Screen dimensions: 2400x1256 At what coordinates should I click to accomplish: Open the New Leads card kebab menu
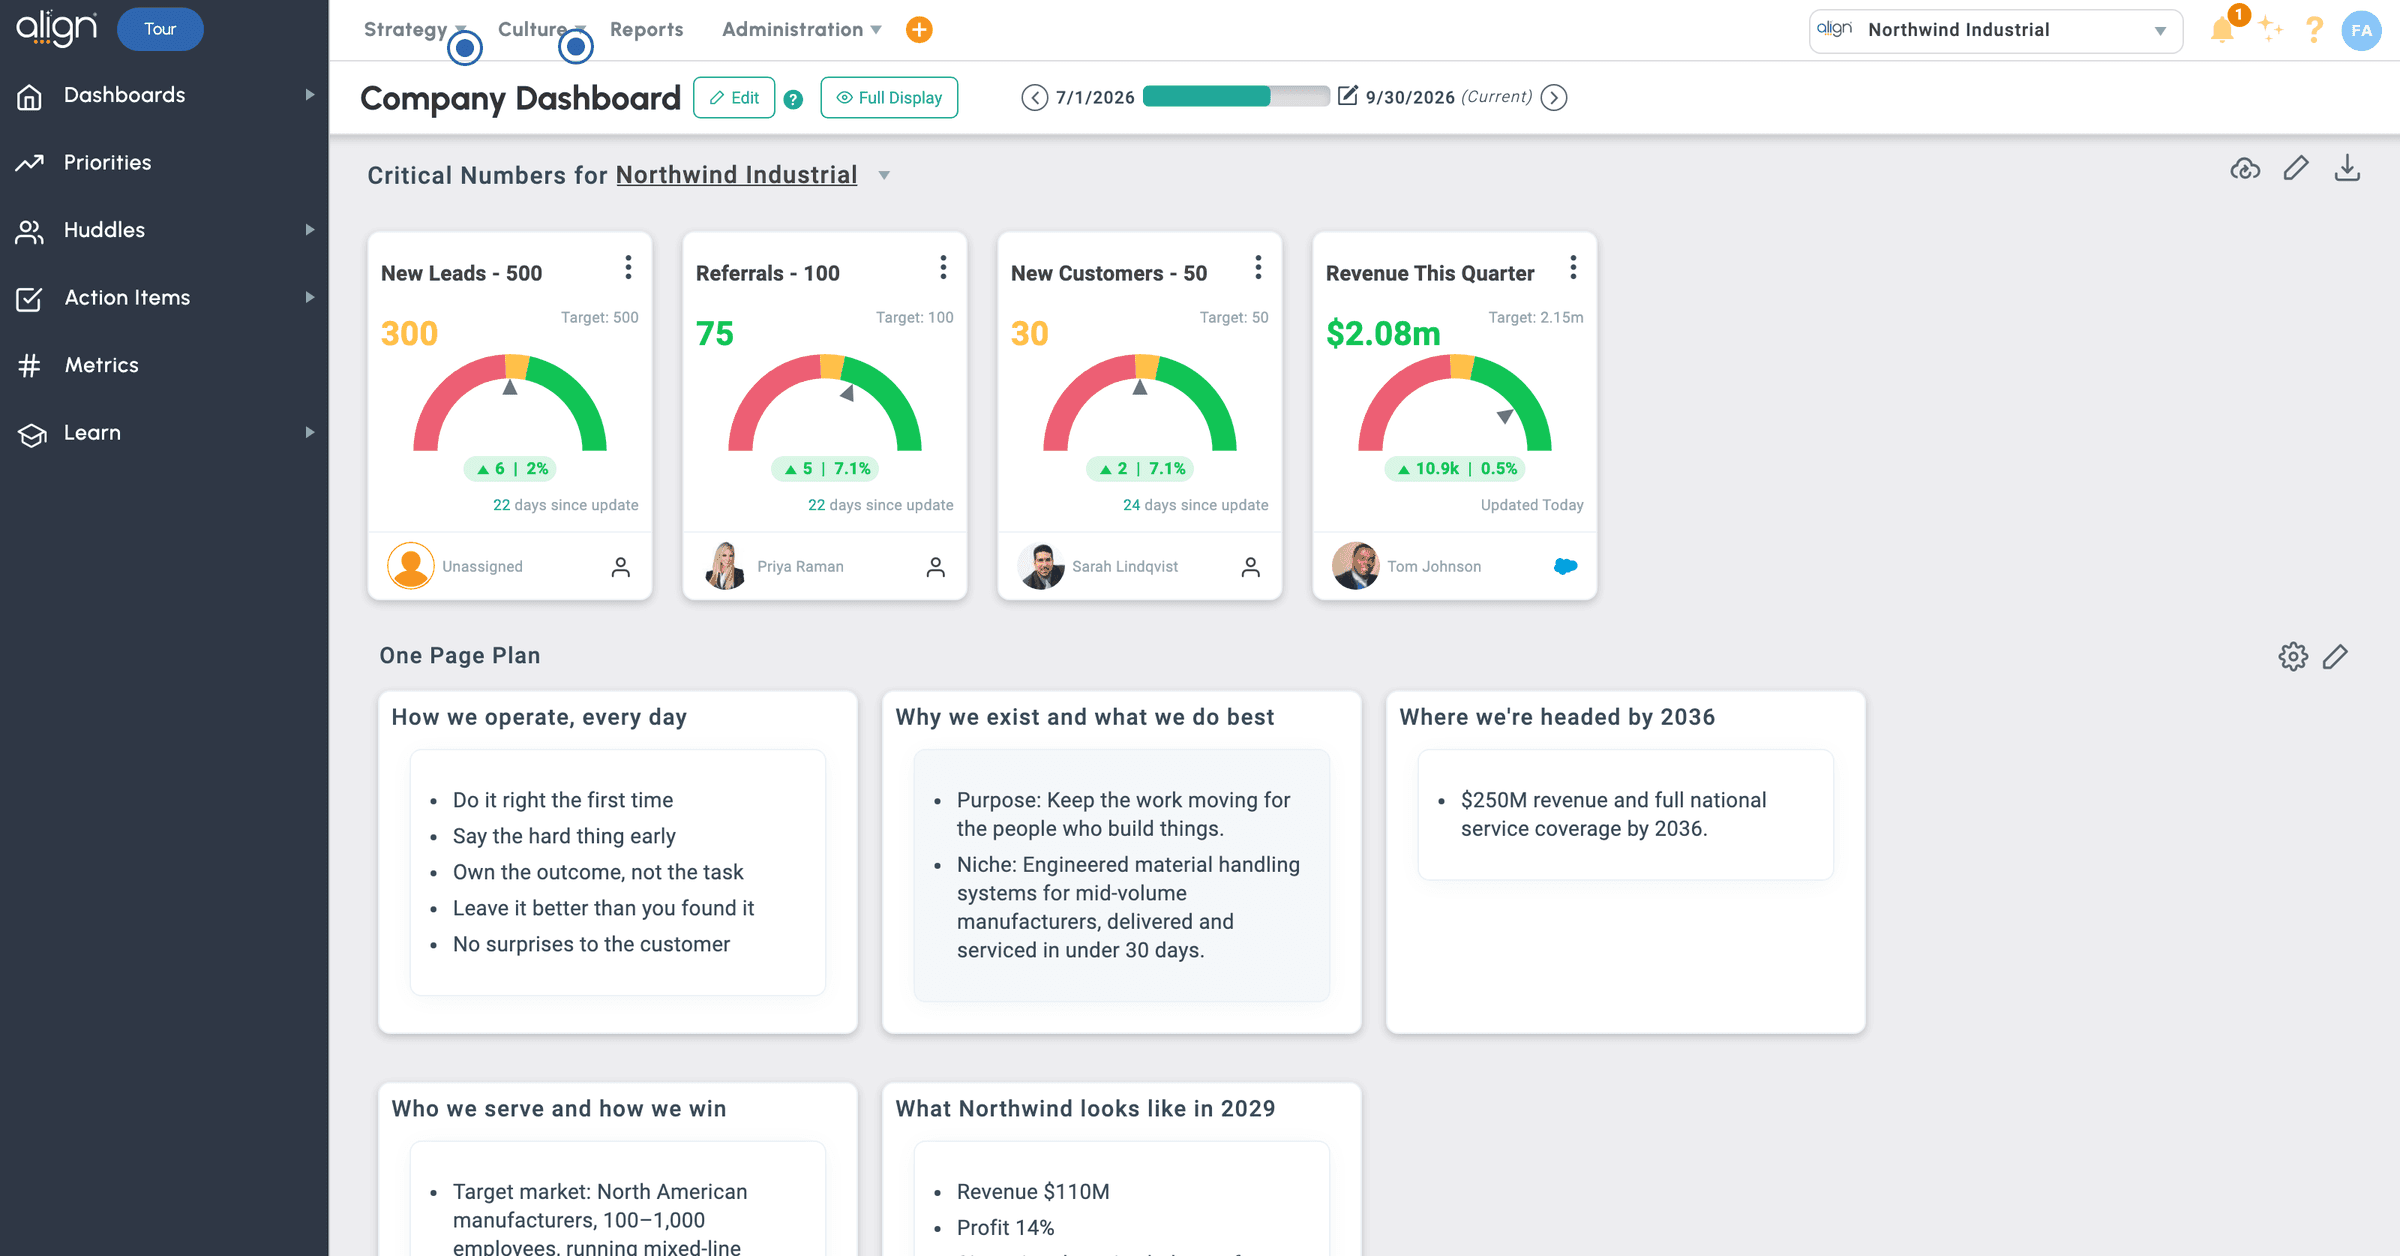coord(628,267)
